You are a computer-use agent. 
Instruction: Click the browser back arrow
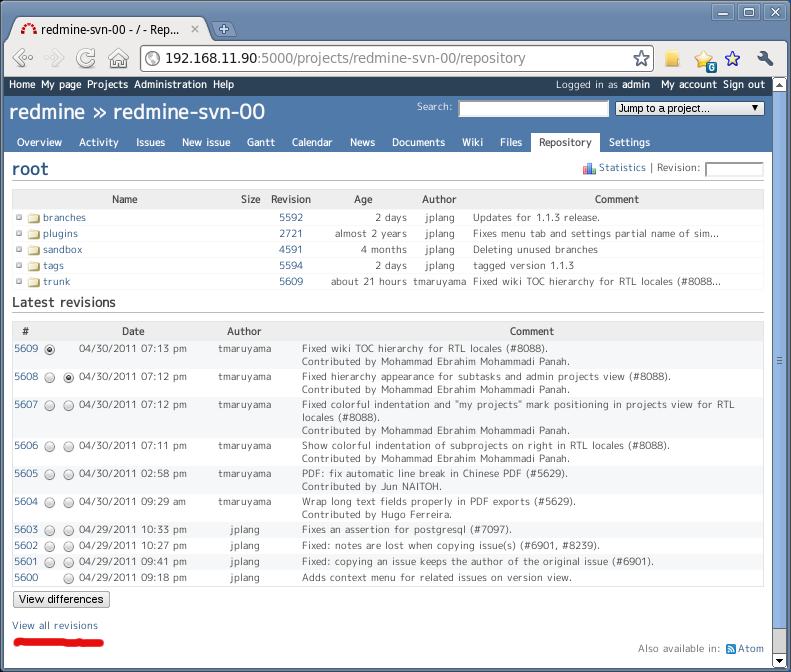tap(23, 58)
